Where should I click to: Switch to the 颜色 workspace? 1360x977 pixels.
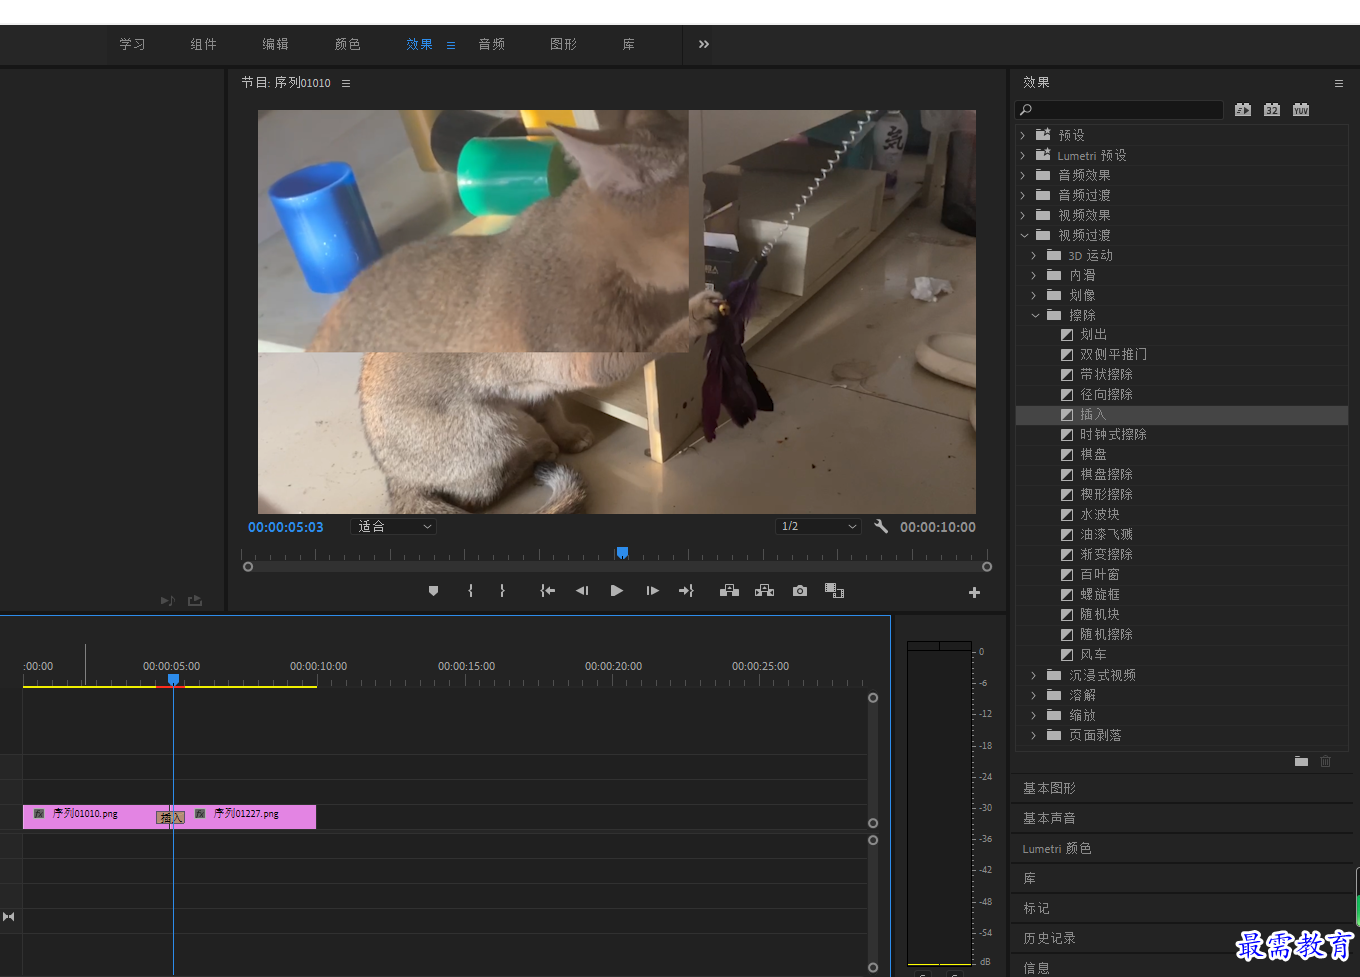348,44
